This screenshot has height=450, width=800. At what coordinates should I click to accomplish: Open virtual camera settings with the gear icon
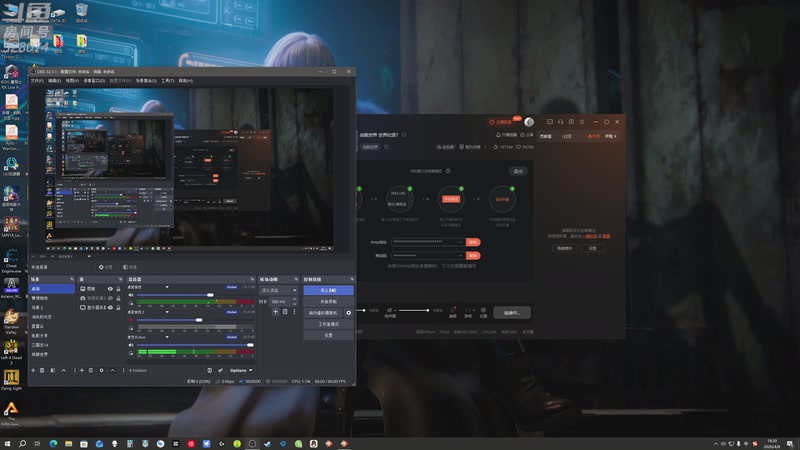(349, 313)
